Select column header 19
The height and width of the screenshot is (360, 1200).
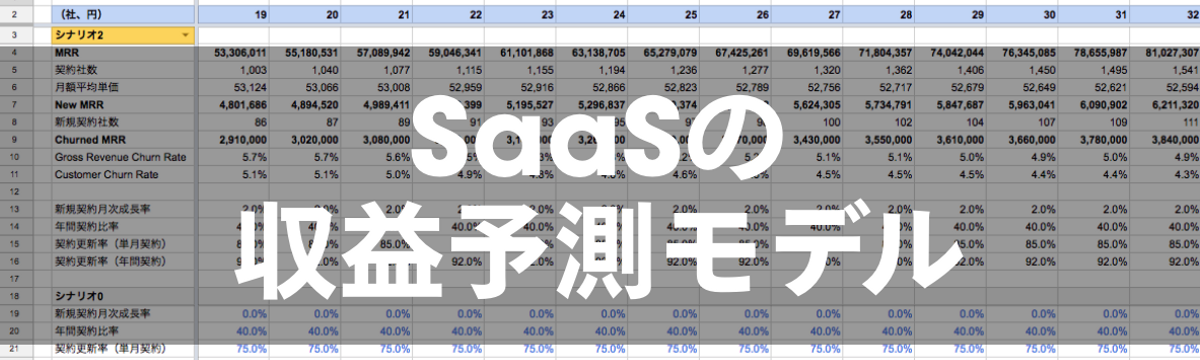point(232,15)
